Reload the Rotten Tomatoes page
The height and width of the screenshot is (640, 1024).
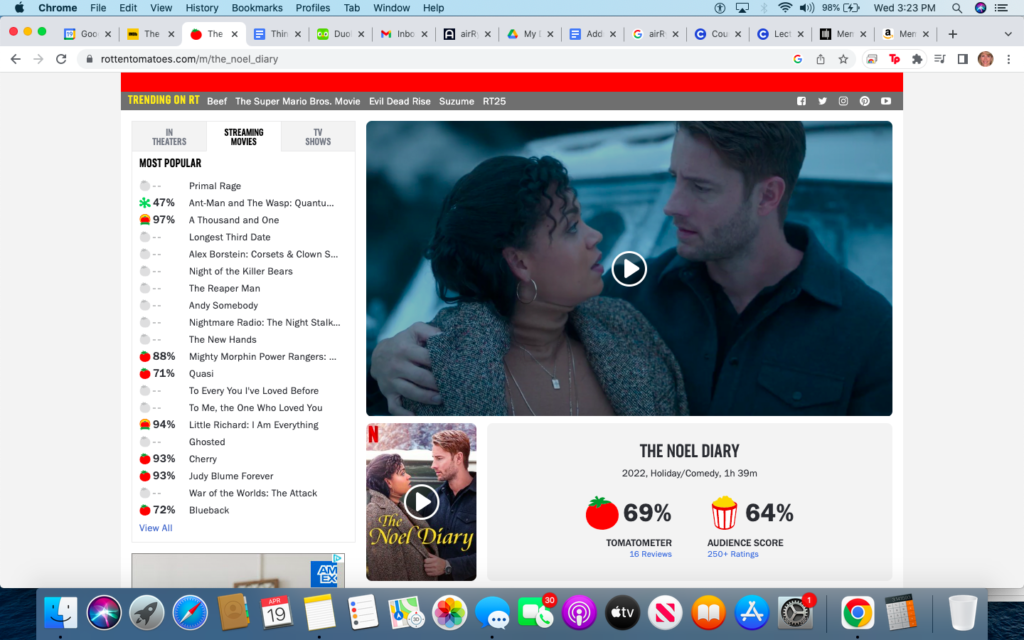[61, 59]
